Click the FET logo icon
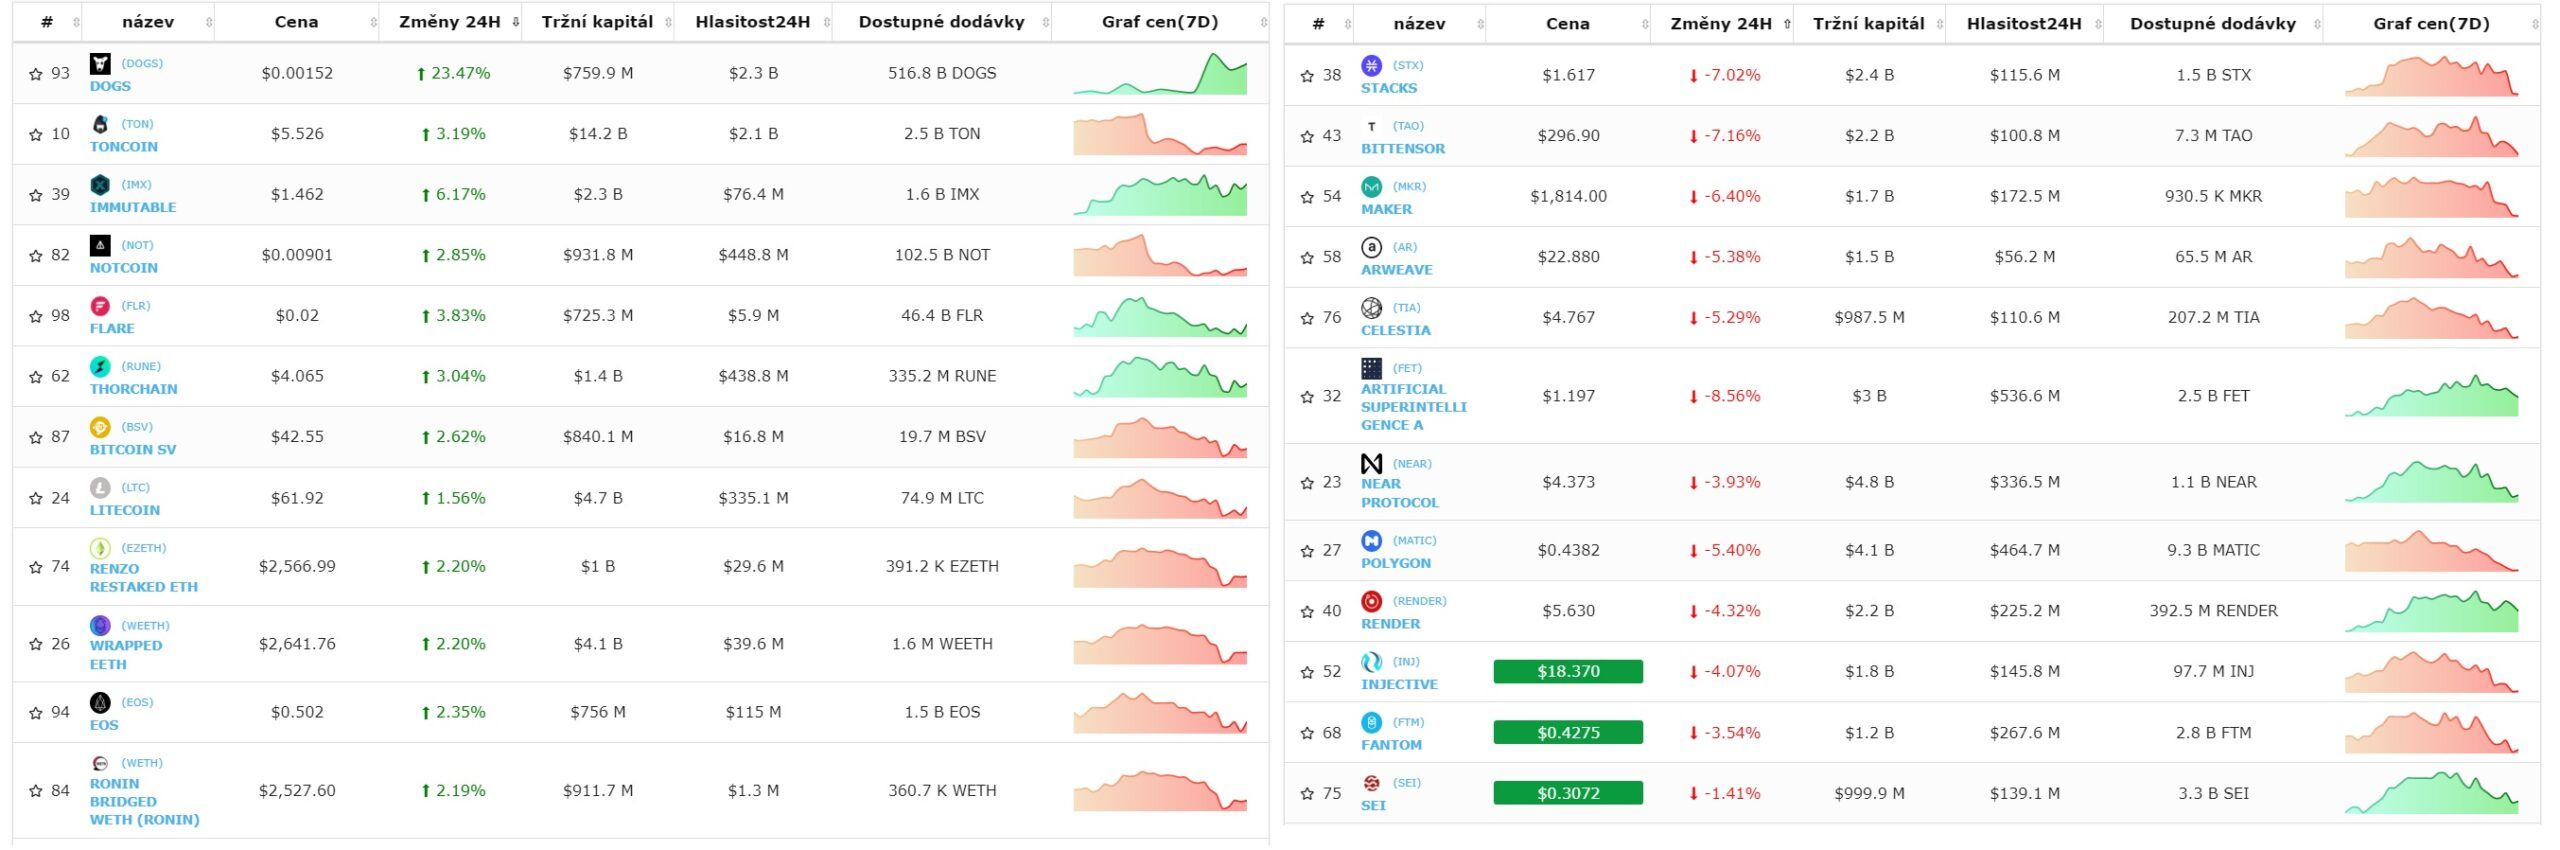 pyautogui.click(x=1372, y=369)
